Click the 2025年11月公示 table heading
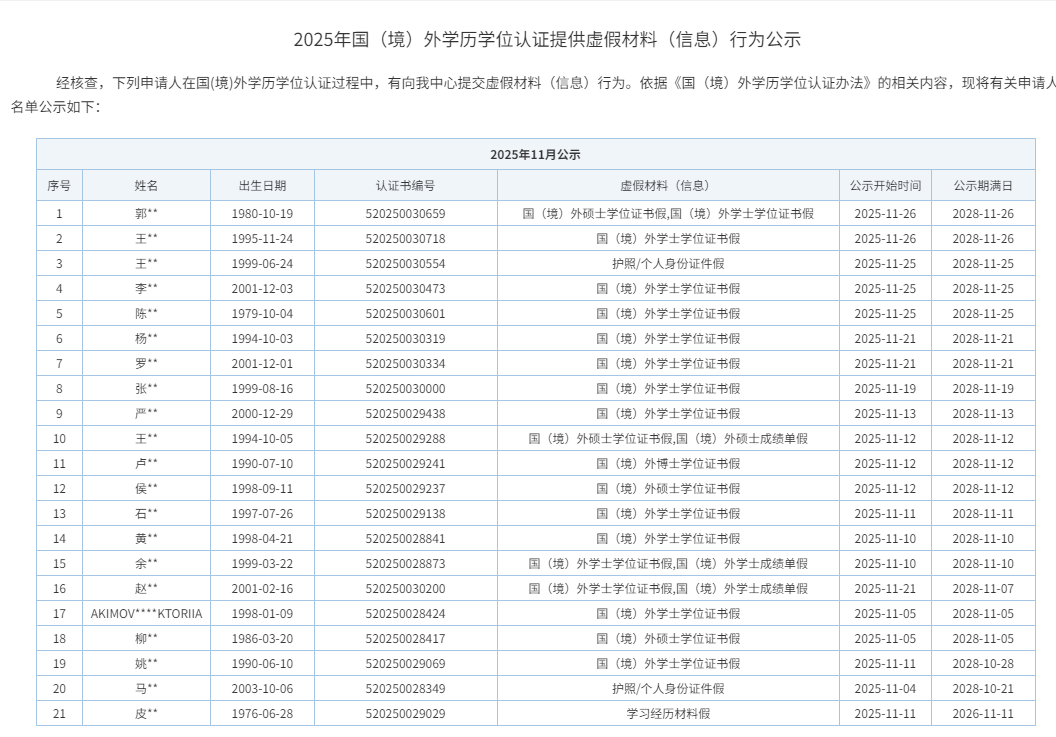 point(535,154)
